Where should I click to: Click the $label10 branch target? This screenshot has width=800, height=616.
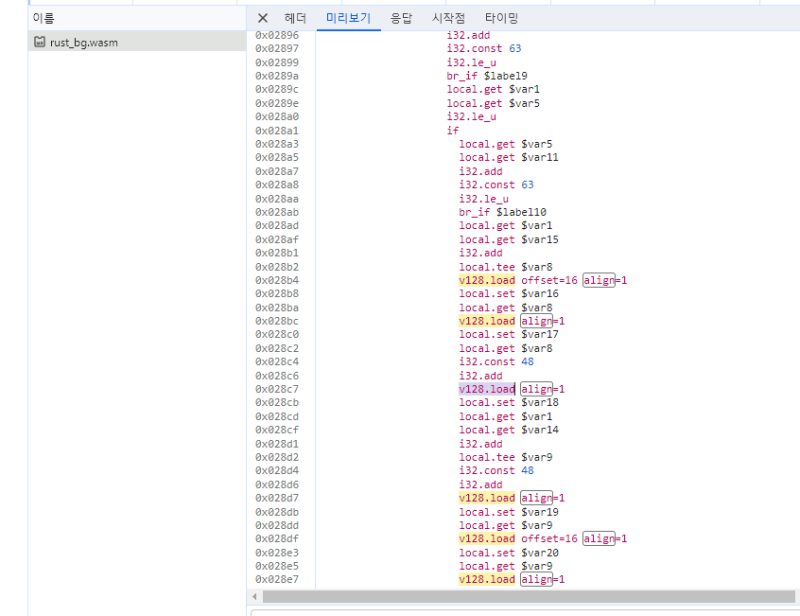tap(521, 212)
